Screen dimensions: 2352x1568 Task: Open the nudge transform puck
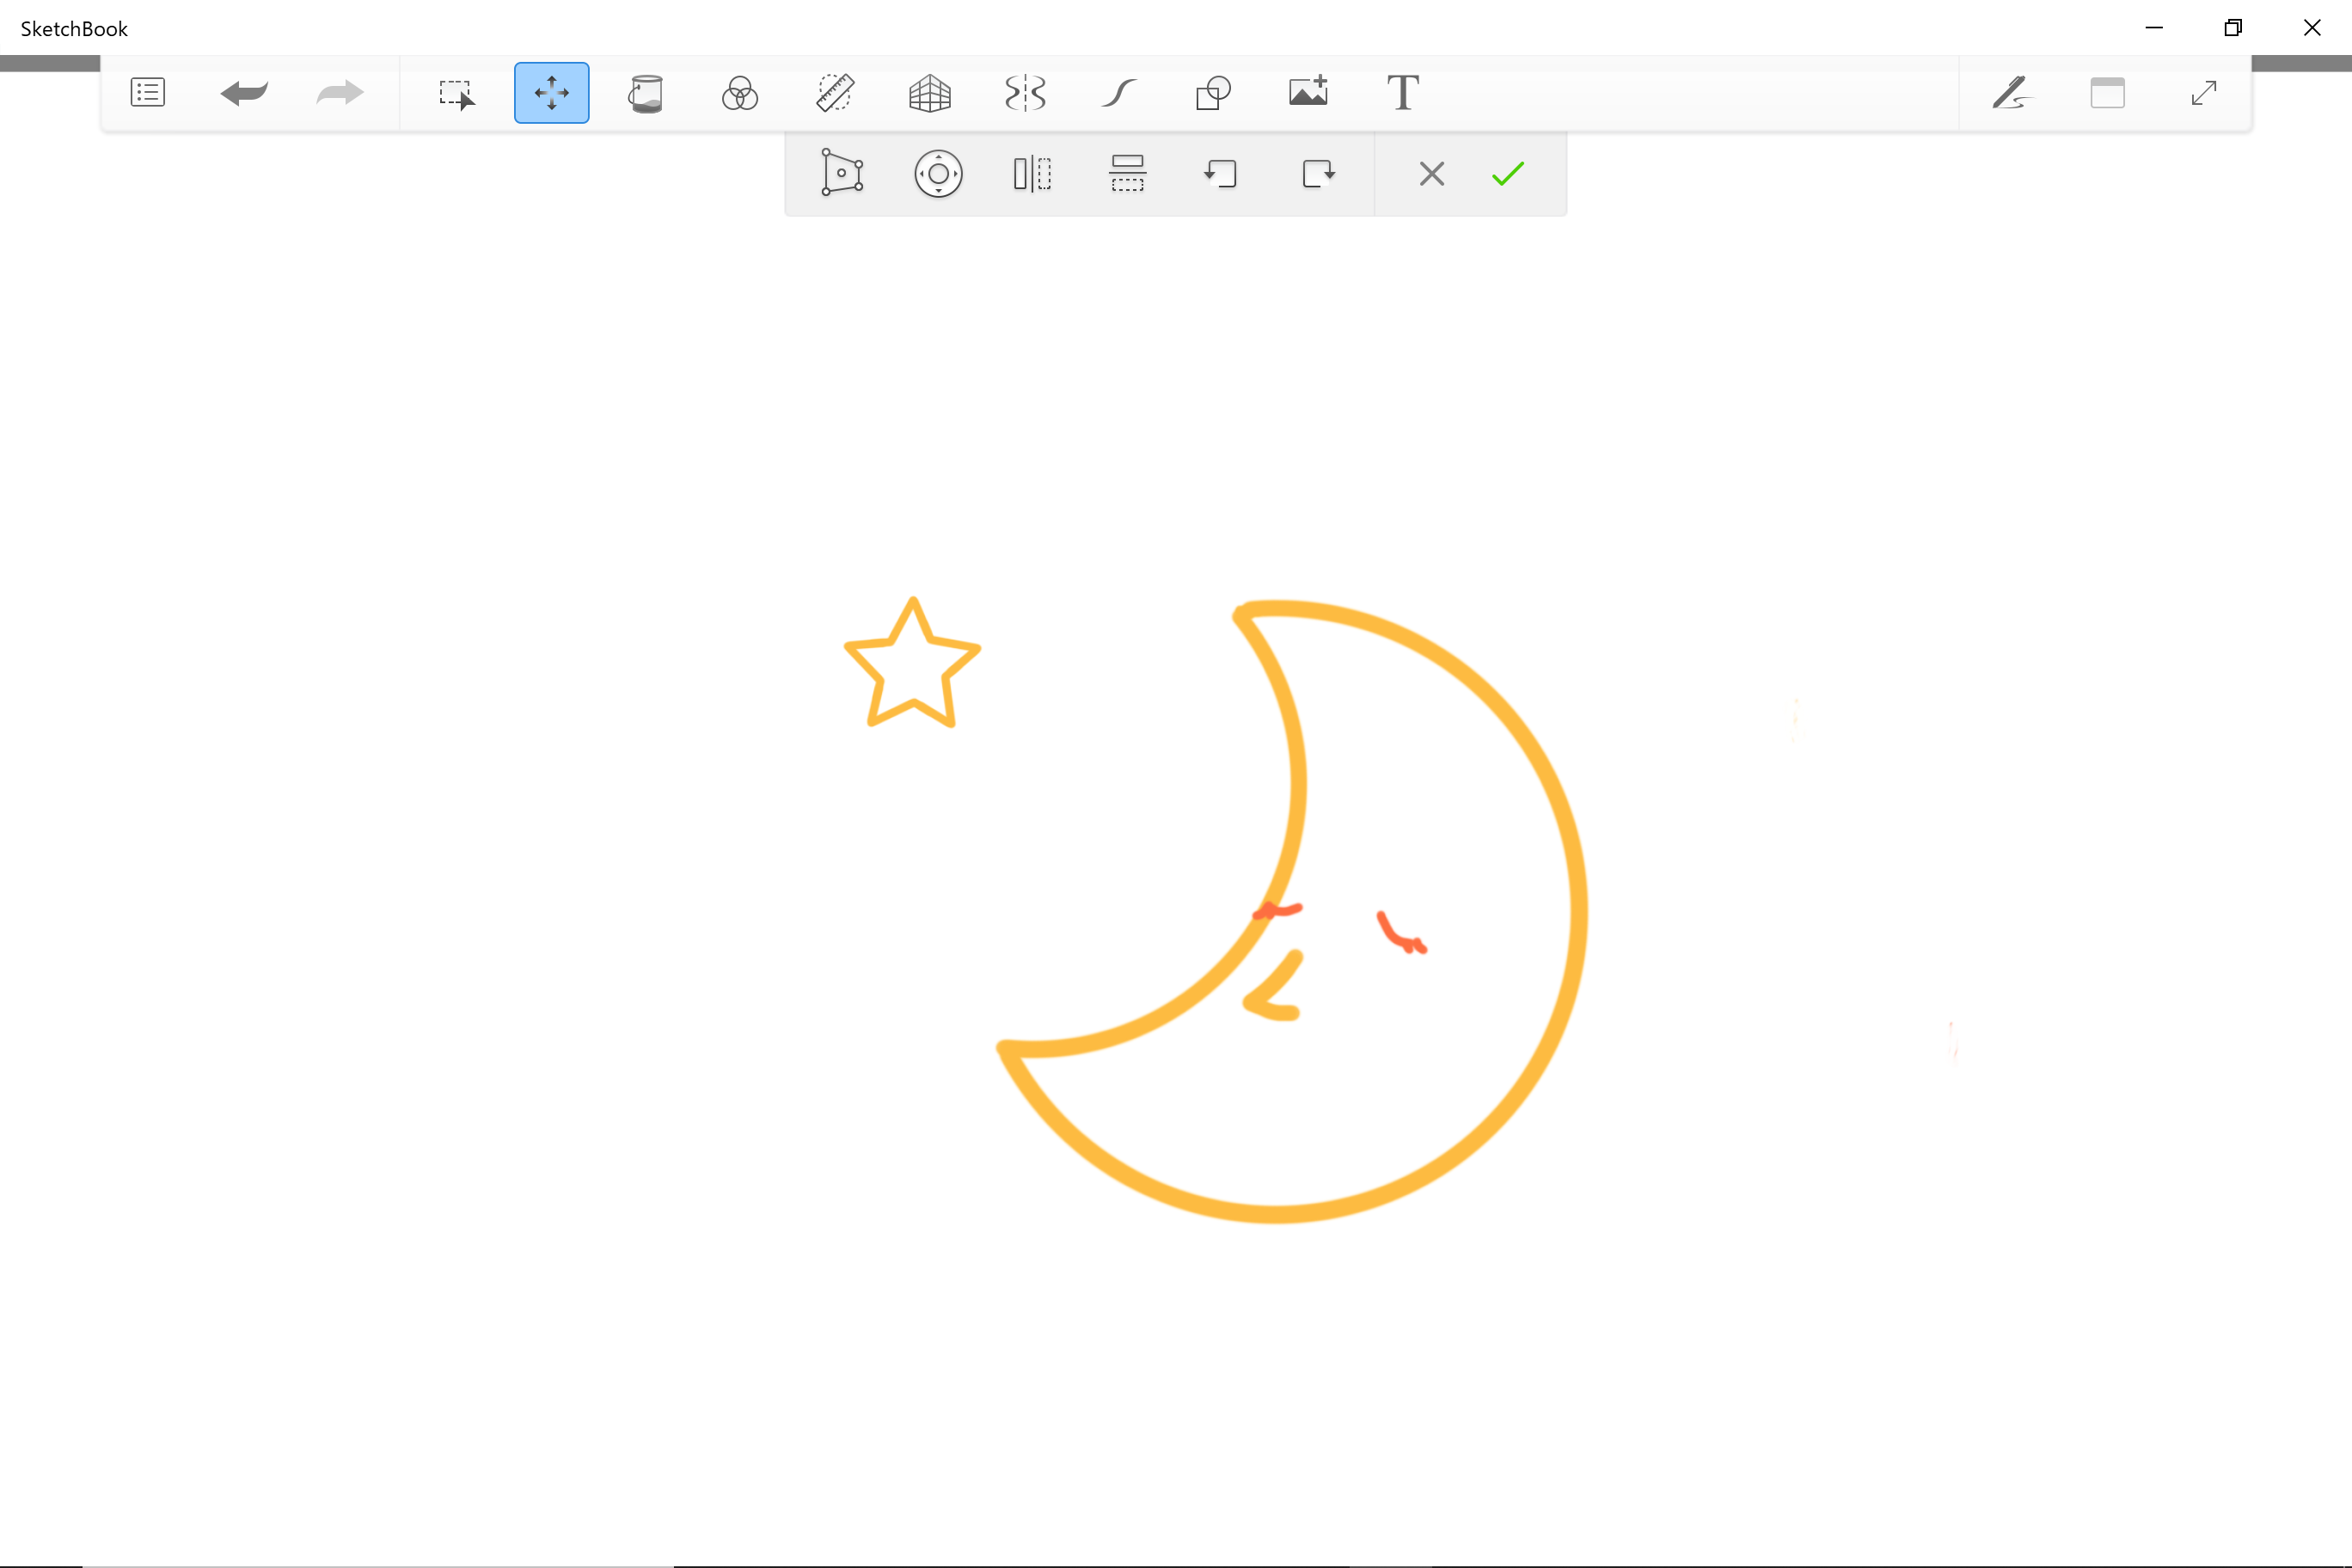pyautogui.click(x=938, y=174)
